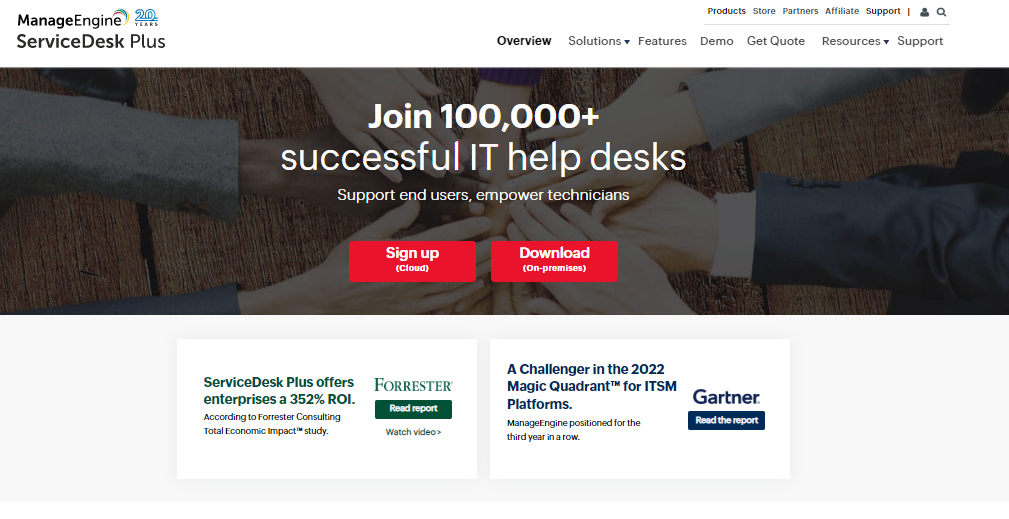
Task: Open the Affiliate link
Action: click(x=842, y=11)
